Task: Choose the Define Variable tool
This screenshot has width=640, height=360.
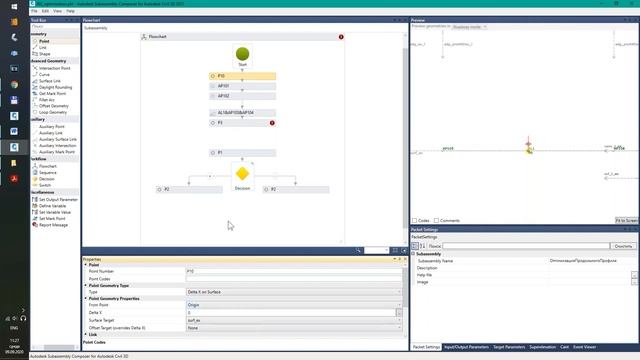Action: tap(52, 206)
